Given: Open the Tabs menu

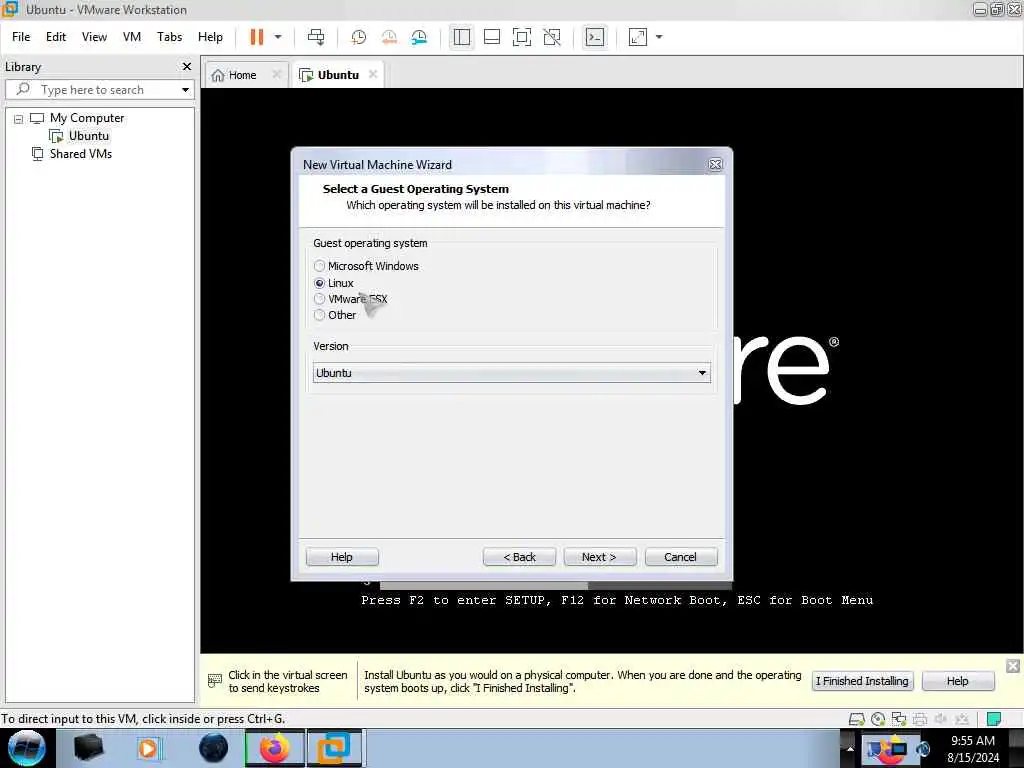Looking at the screenshot, I should (x=169, y=37).
